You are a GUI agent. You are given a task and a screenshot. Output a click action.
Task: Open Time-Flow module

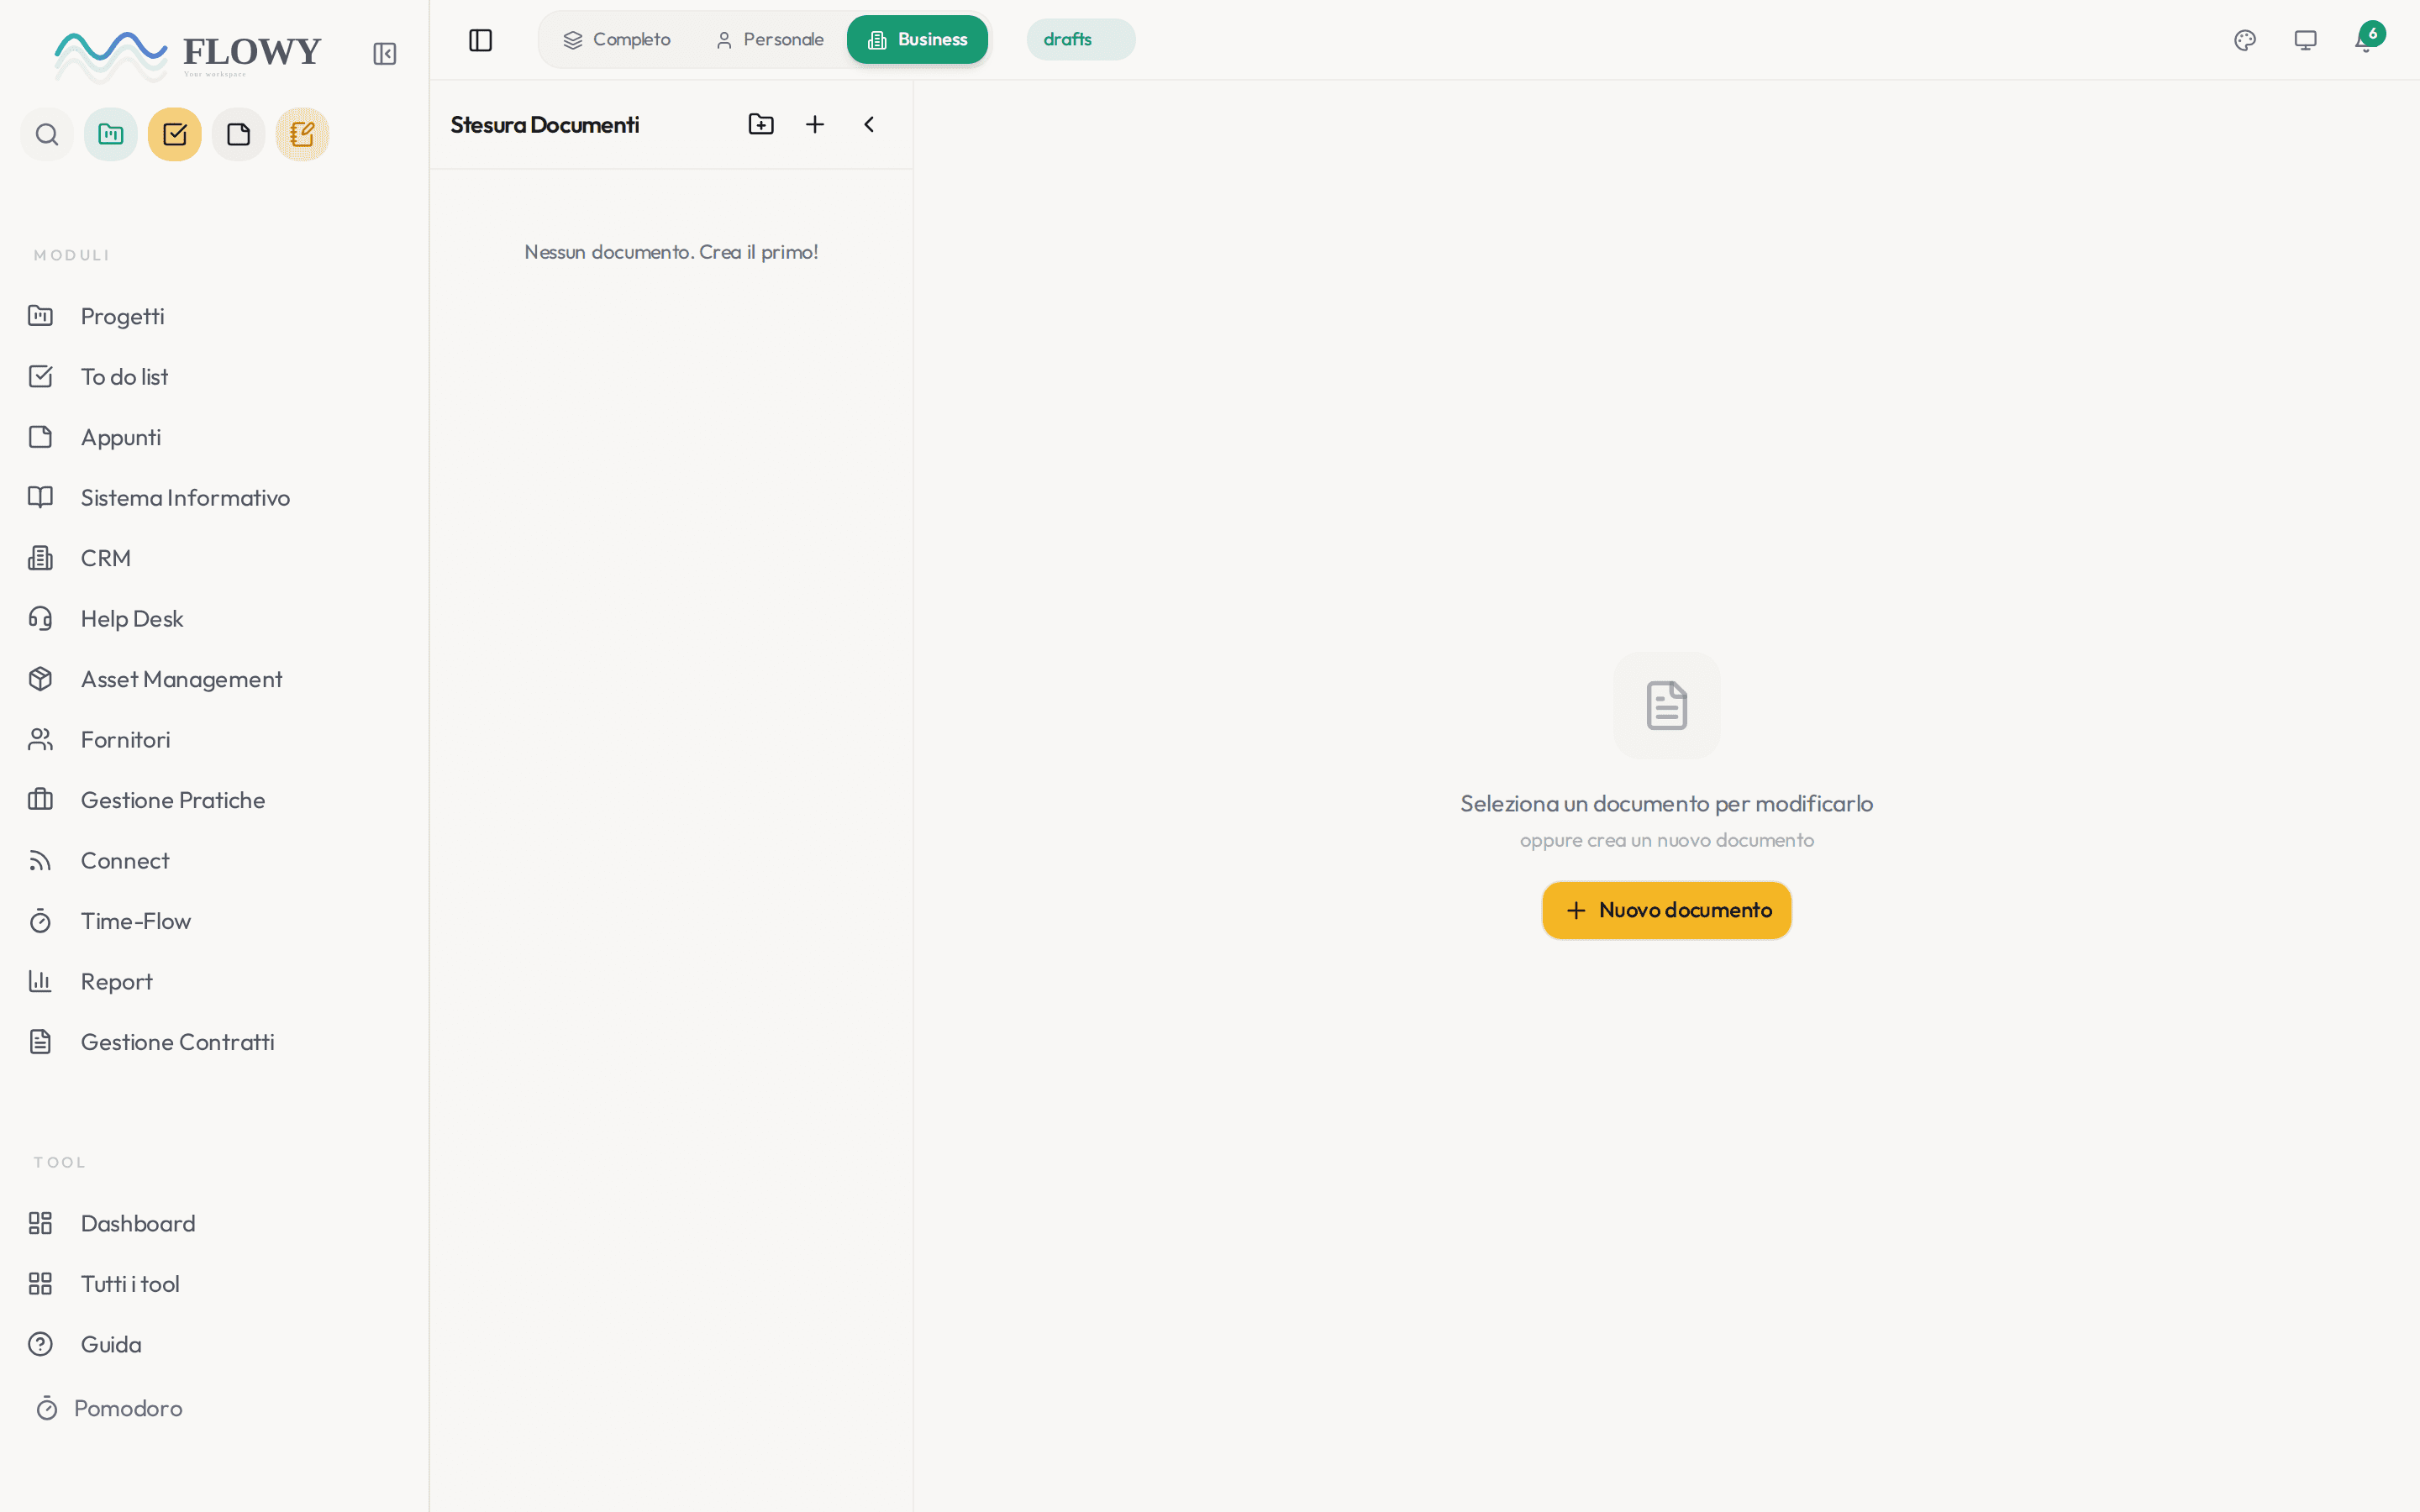[x=214, y=921]
